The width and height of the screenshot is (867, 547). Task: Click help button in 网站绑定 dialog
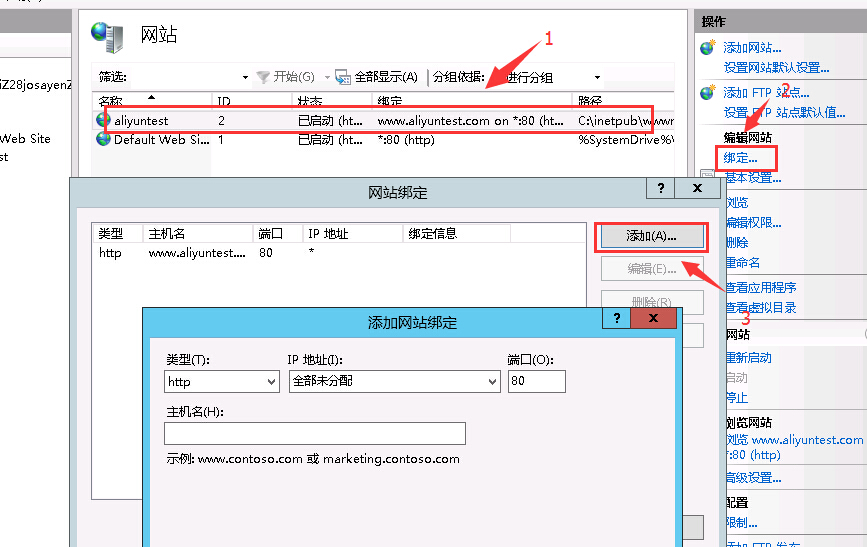(660, 188)
